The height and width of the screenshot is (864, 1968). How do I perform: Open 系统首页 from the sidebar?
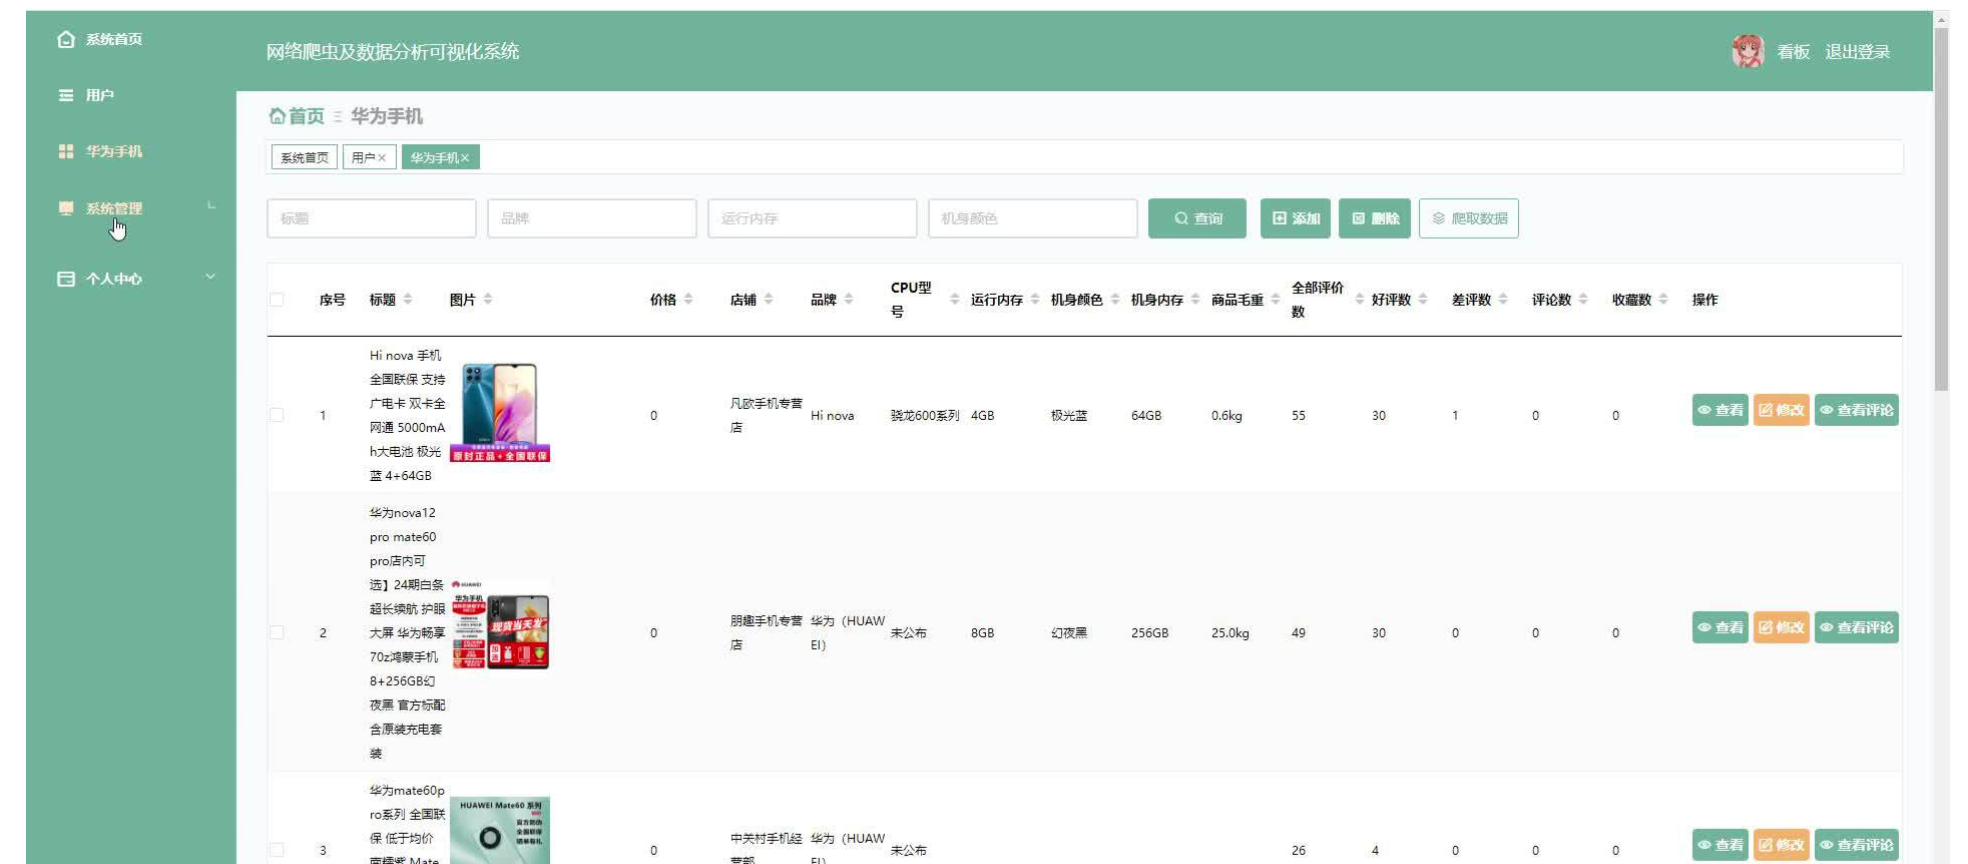pyautogui.click(x=114, y=39)
